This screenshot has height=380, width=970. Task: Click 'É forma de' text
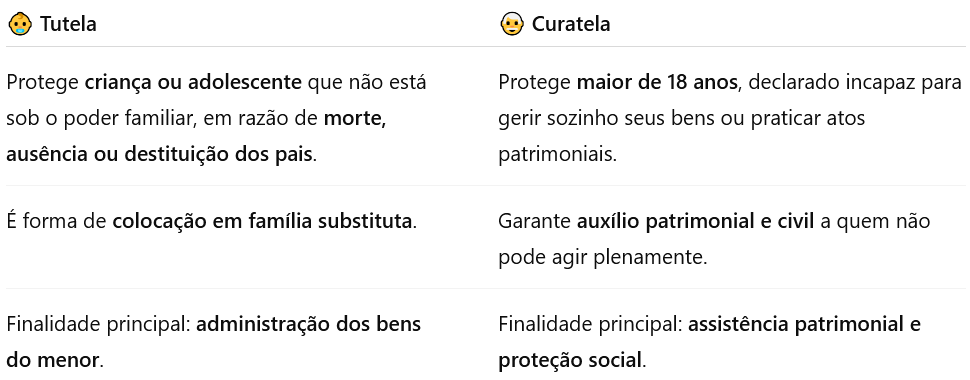click(56, 221)
